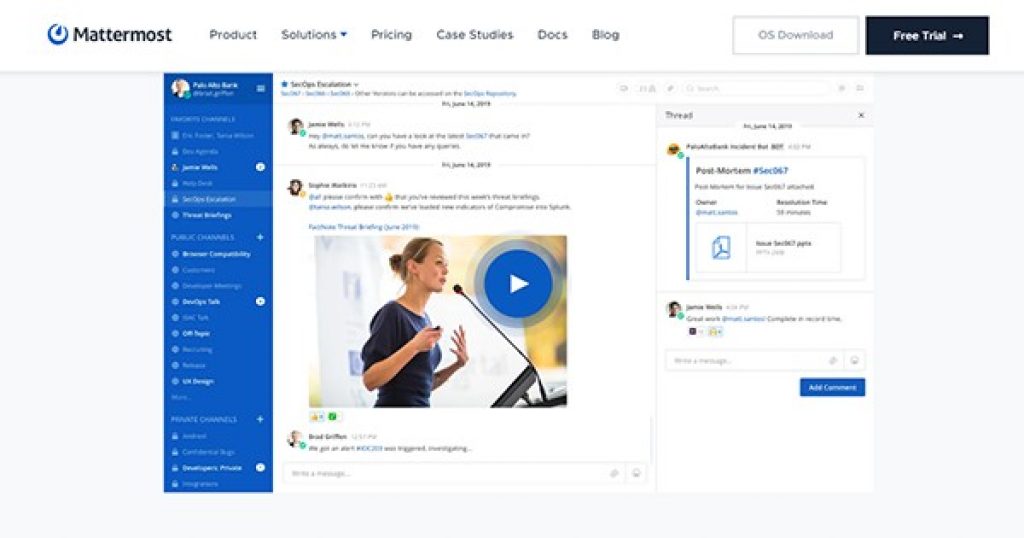Open the Threat Briefings channel
Image resolution: width=1024 pixels, height=538 pixels.
tap(206, 215)
